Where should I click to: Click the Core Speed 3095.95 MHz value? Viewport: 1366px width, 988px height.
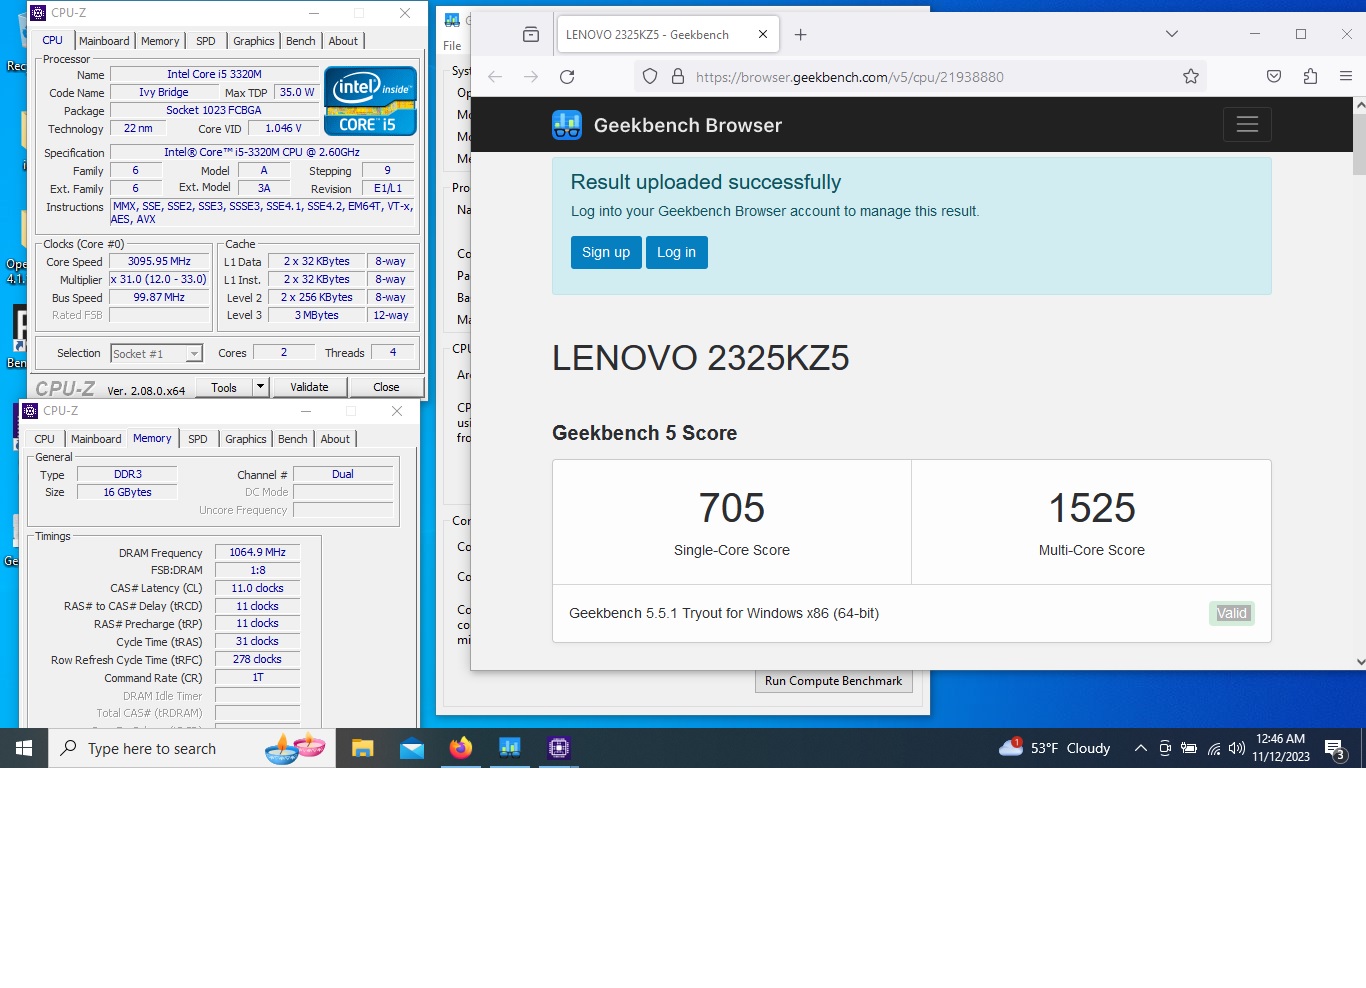click(x=159, y=262)
